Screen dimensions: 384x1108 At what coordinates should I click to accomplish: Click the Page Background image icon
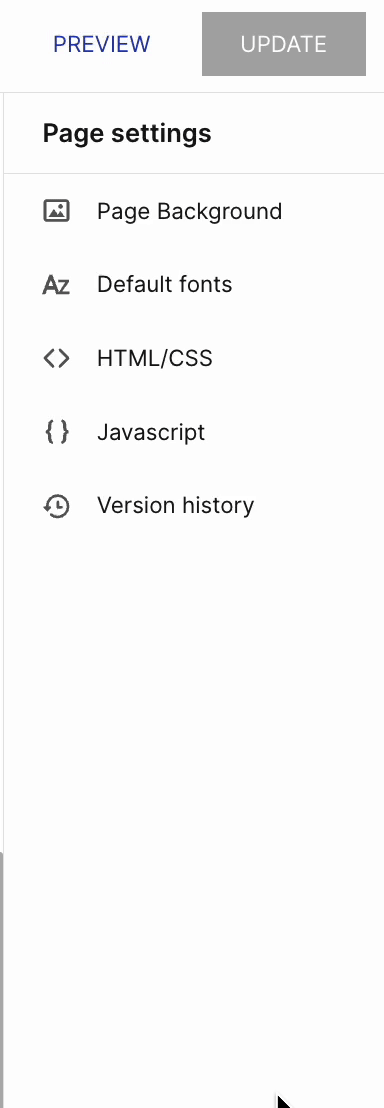coord(57,211)
